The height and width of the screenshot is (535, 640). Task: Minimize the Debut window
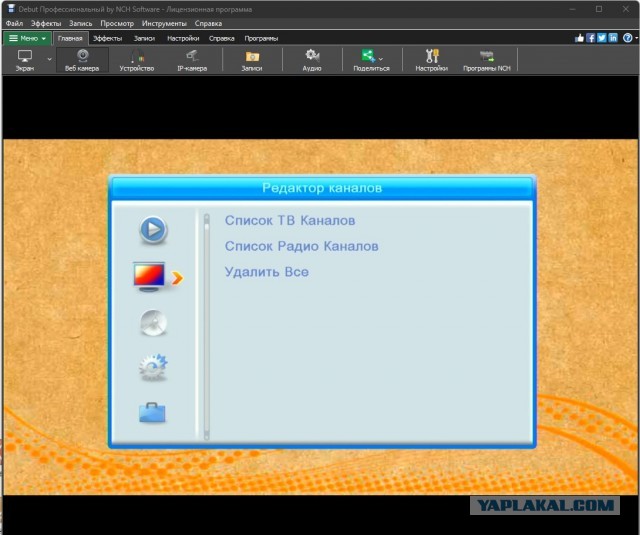point(572,9)
